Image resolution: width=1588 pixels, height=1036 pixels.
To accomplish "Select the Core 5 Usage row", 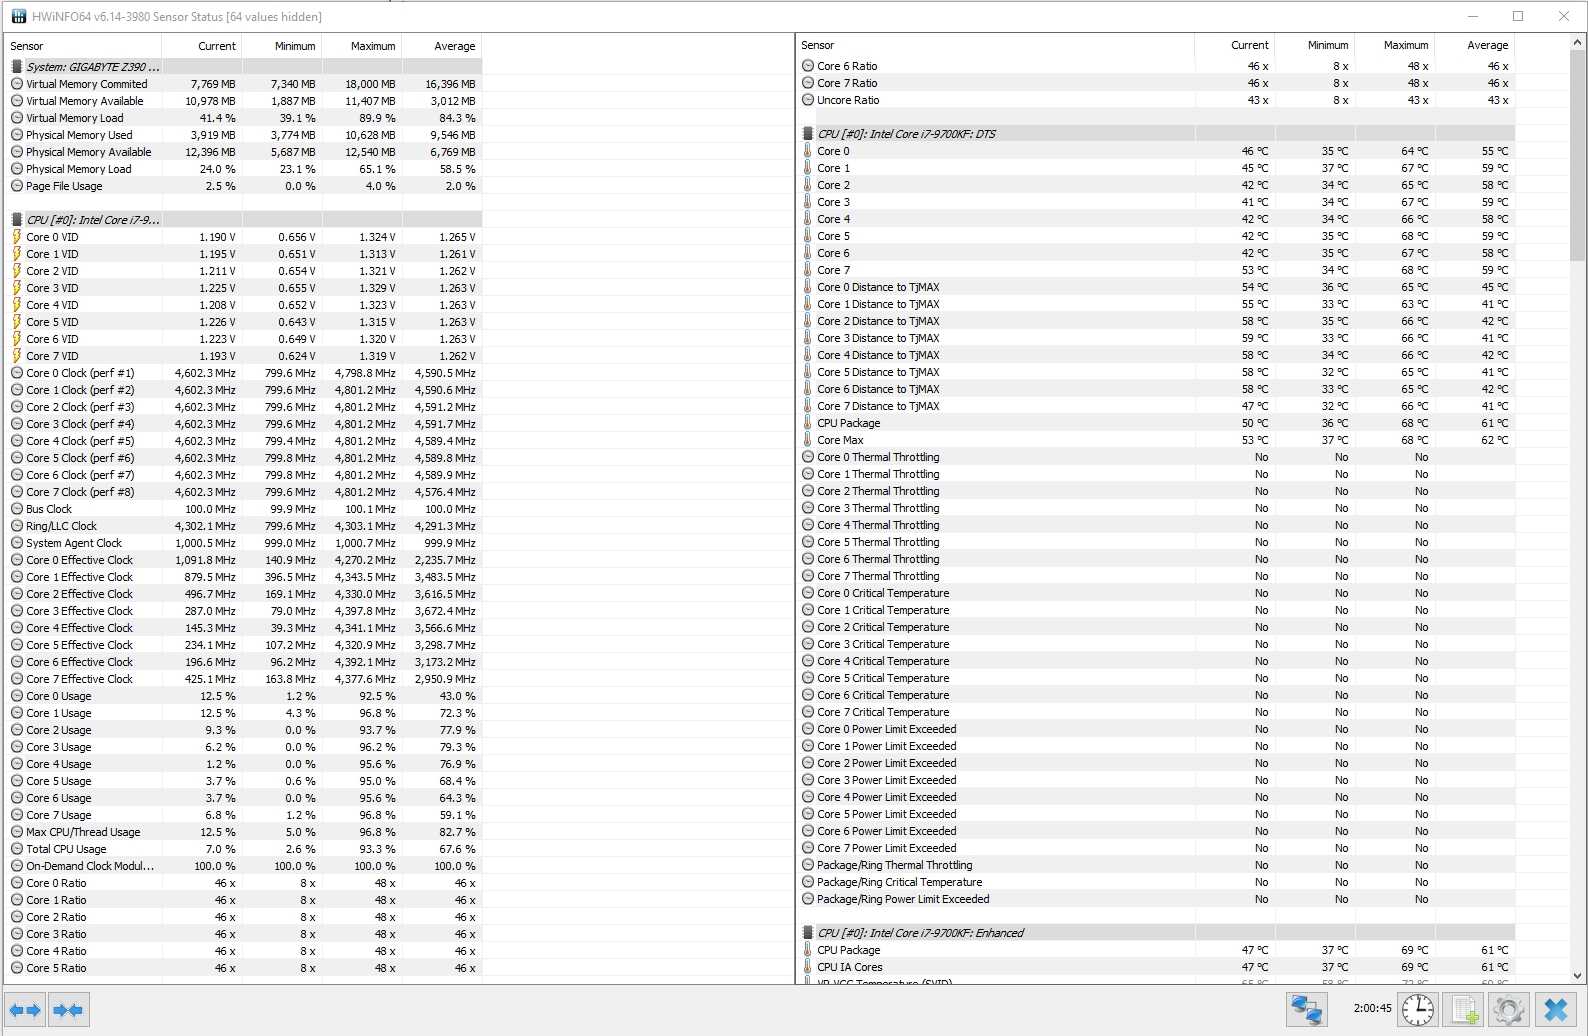I will click(x=244, y=781).
